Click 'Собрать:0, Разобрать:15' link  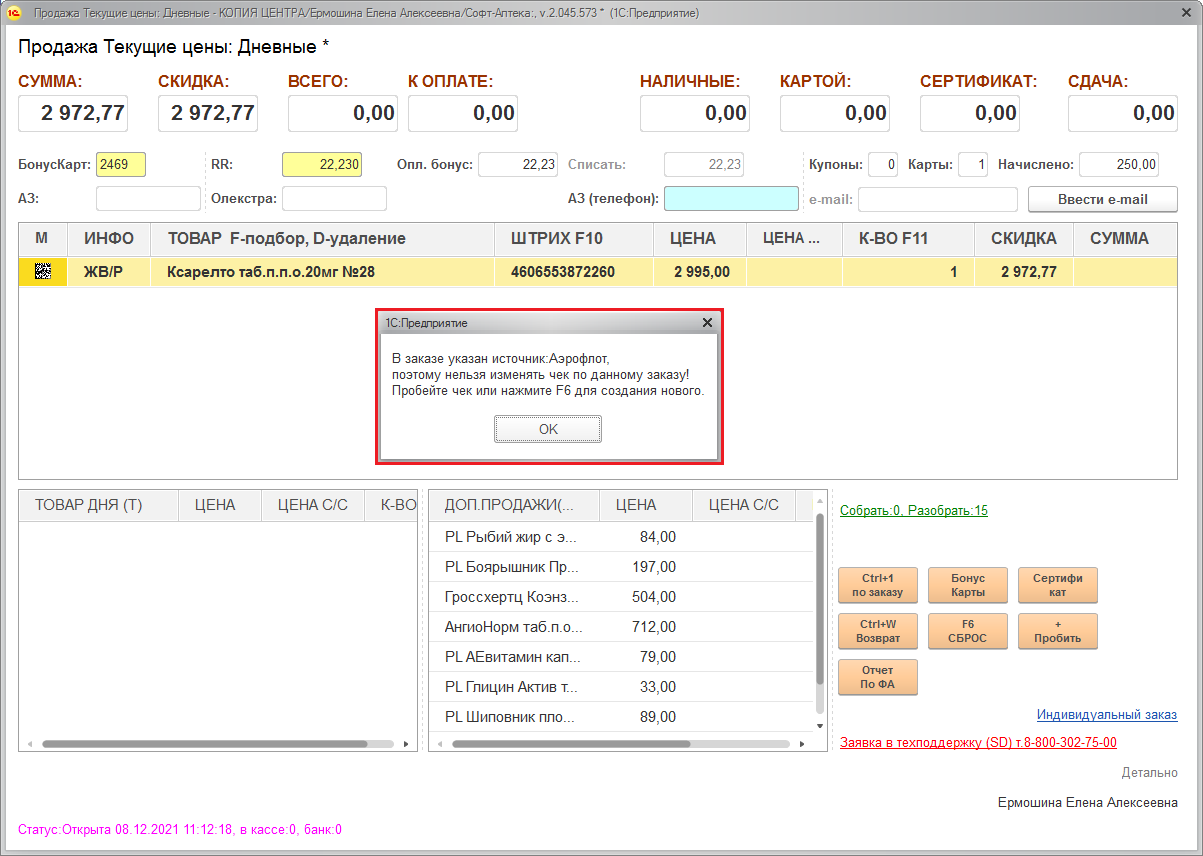pos(913,511)
